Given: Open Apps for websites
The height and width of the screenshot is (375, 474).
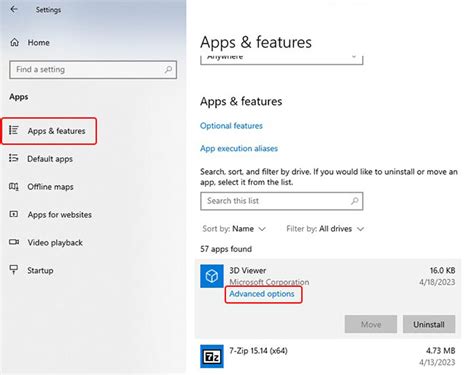Looking at the screenshot, I should (x=60, y=215).
